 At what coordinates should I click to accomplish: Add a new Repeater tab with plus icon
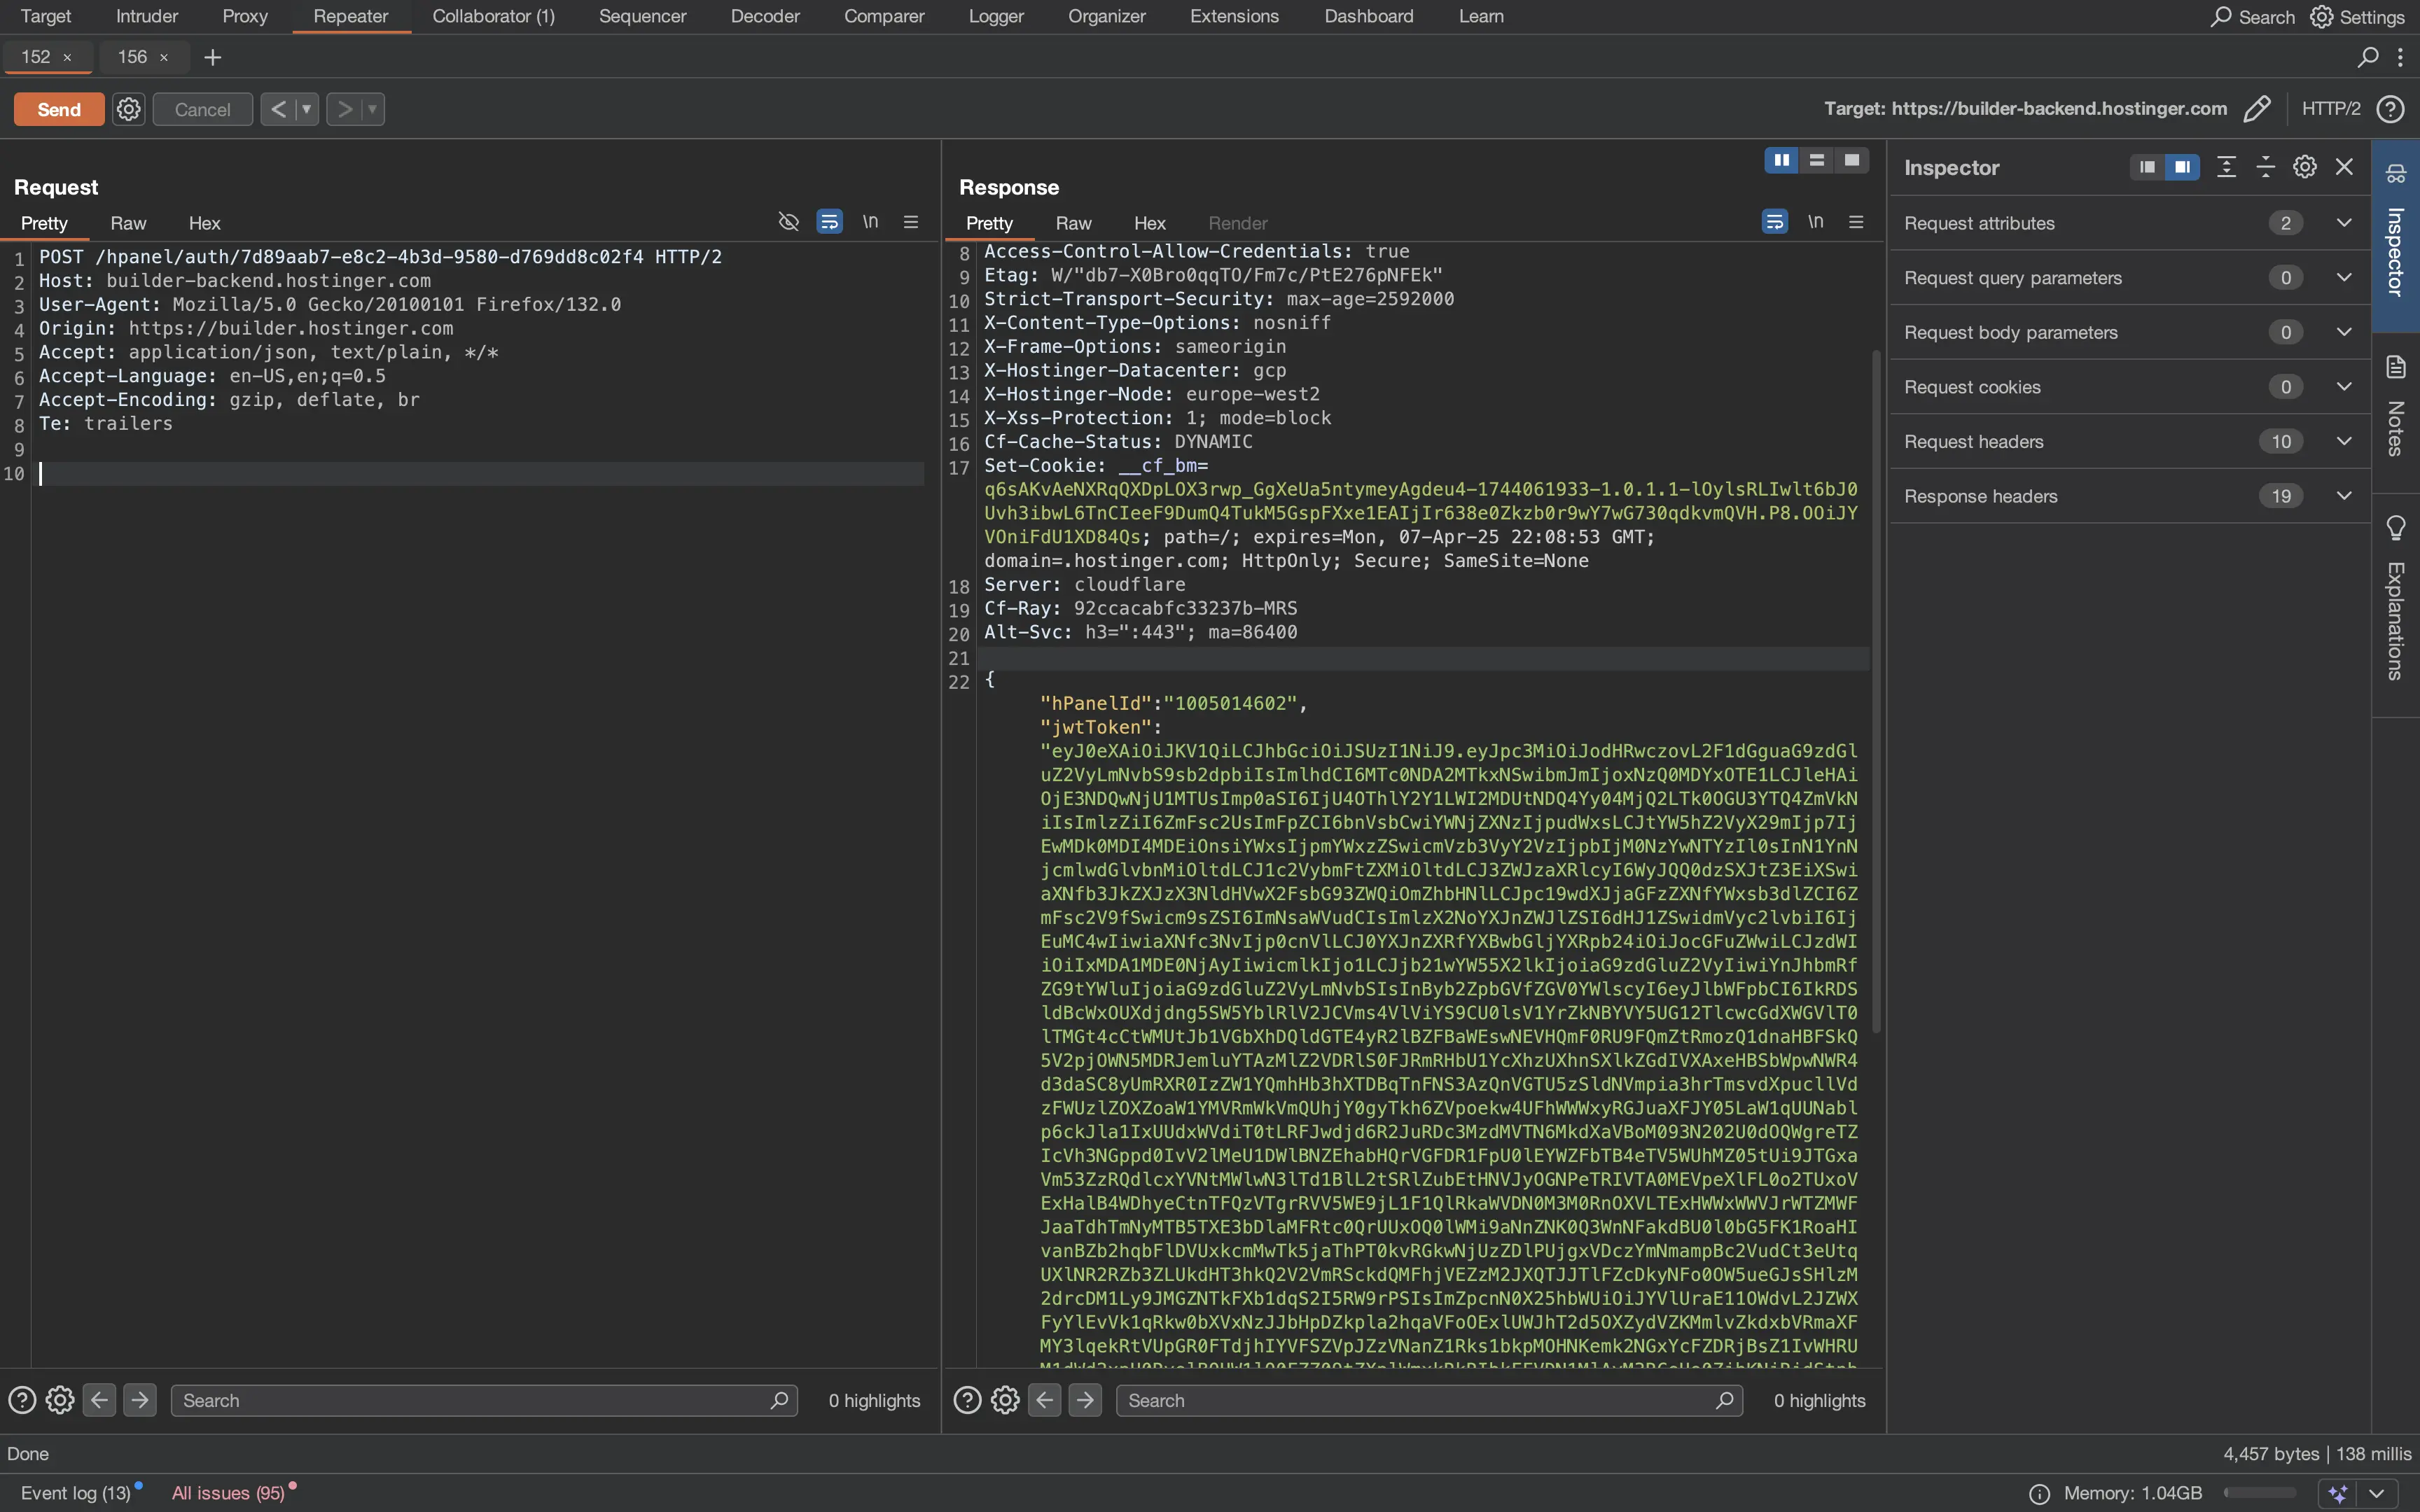tap(212, 58)
